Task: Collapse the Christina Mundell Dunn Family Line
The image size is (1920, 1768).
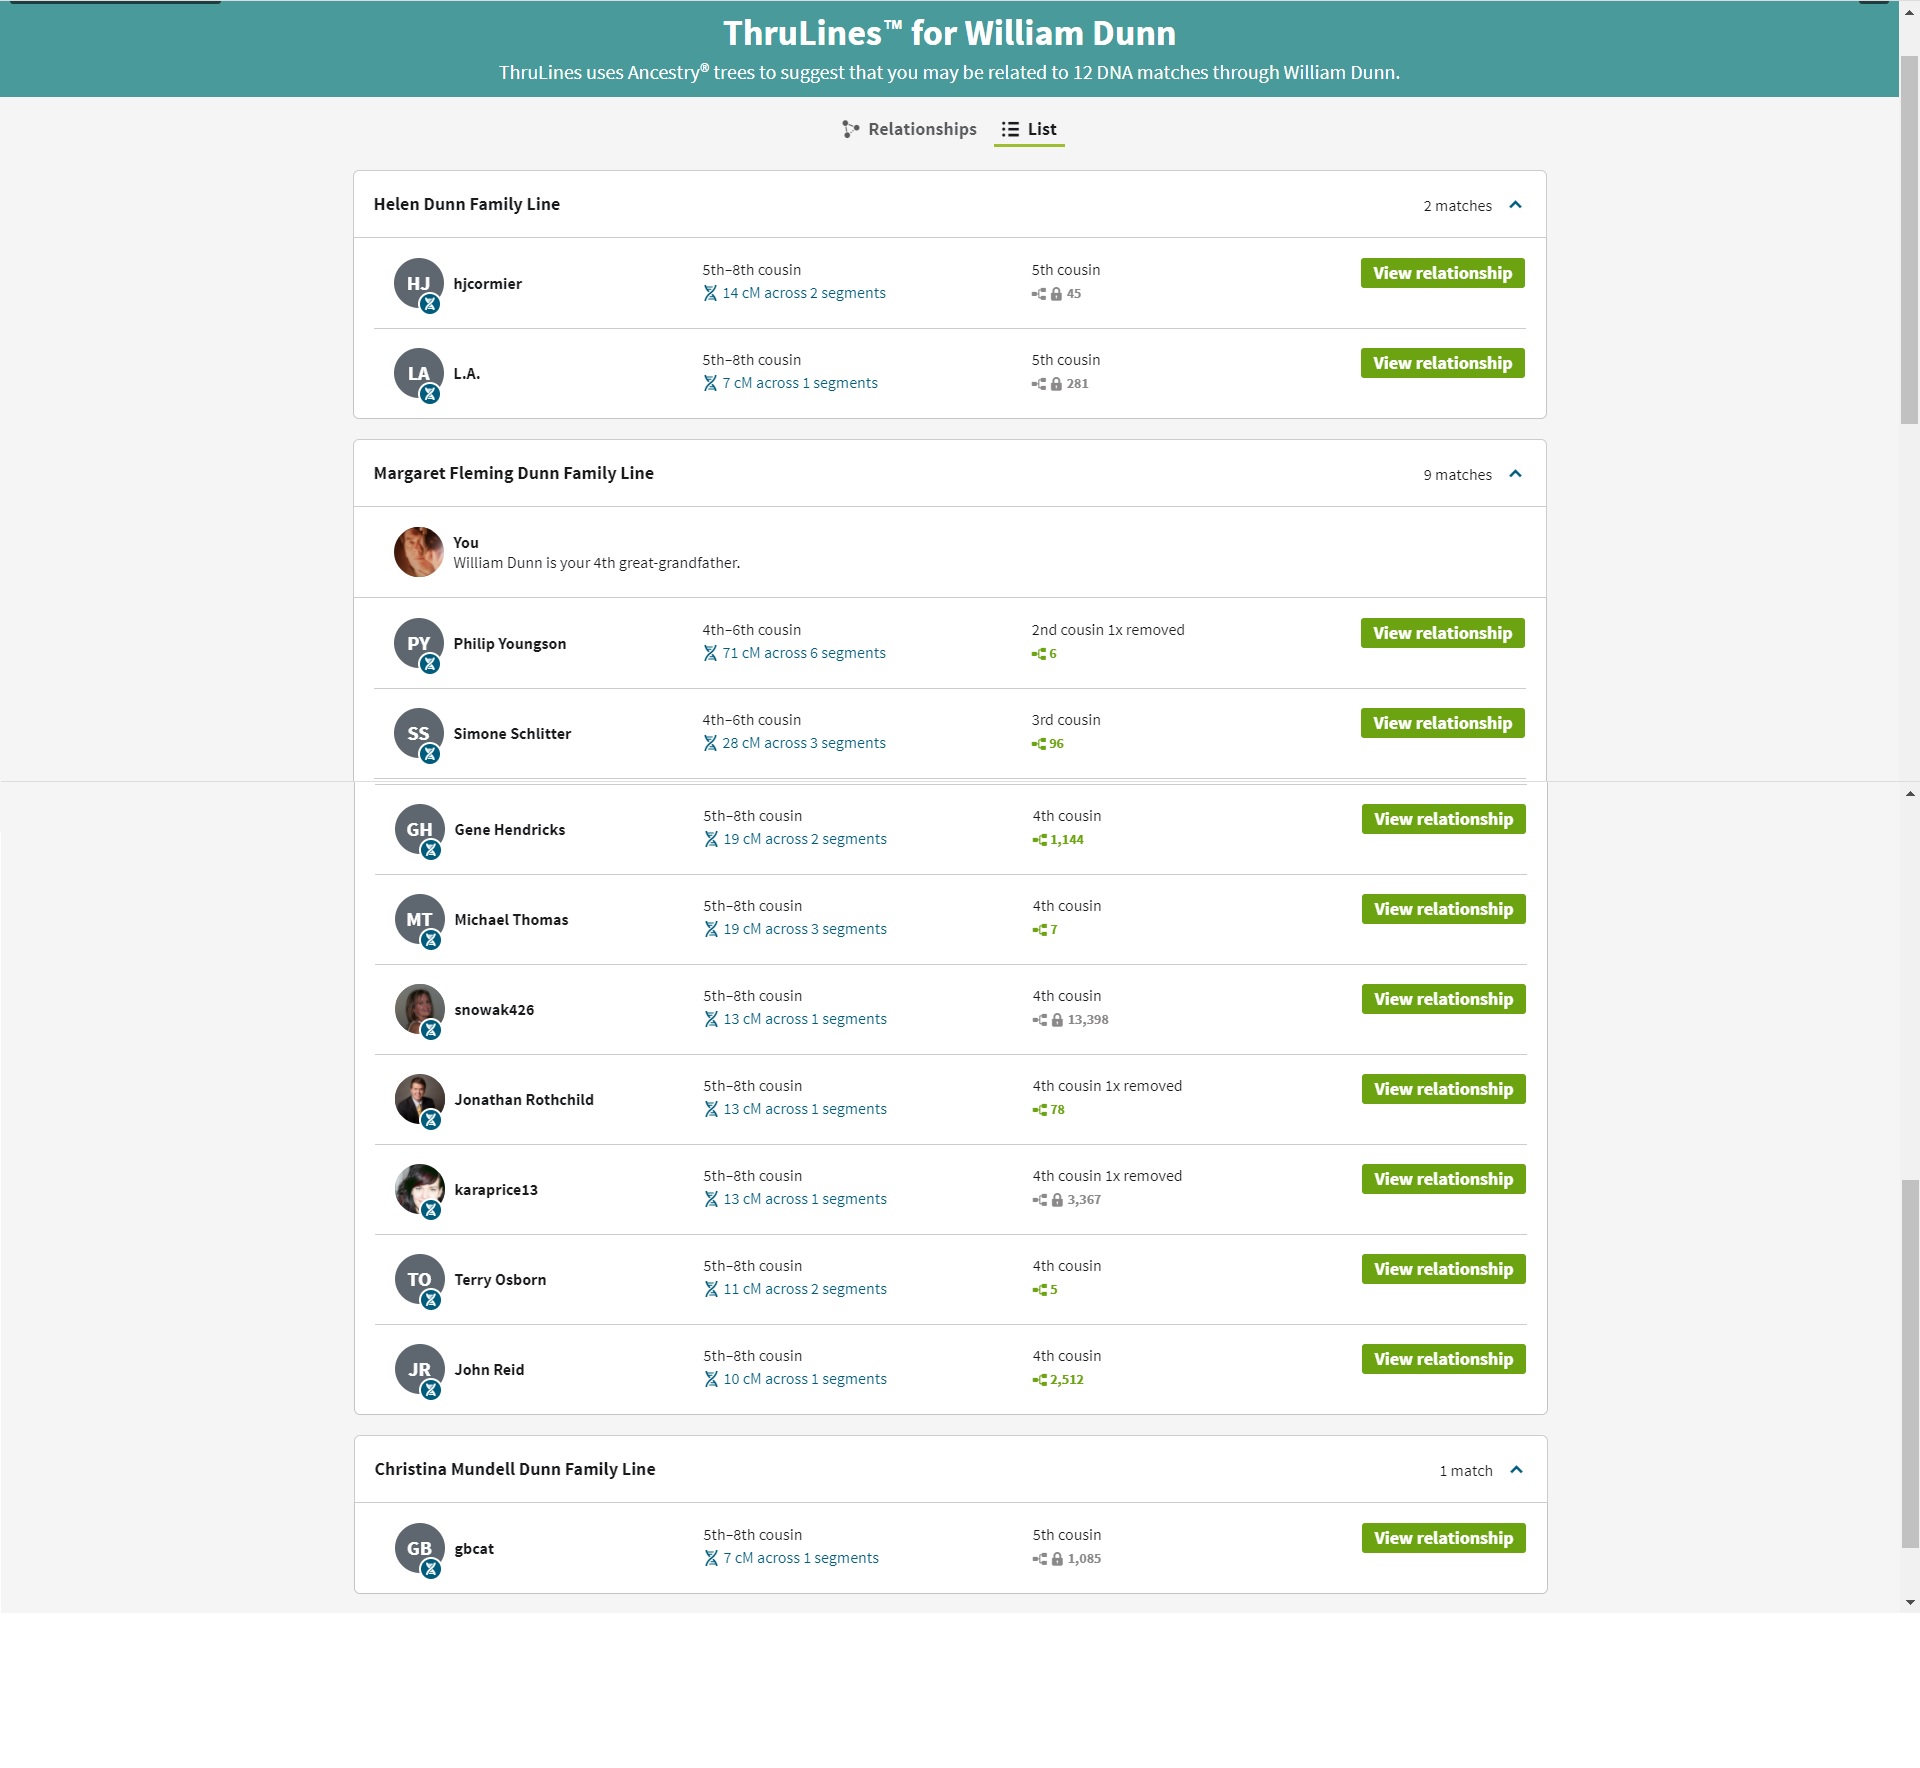Action: tap(1516, 1470)
